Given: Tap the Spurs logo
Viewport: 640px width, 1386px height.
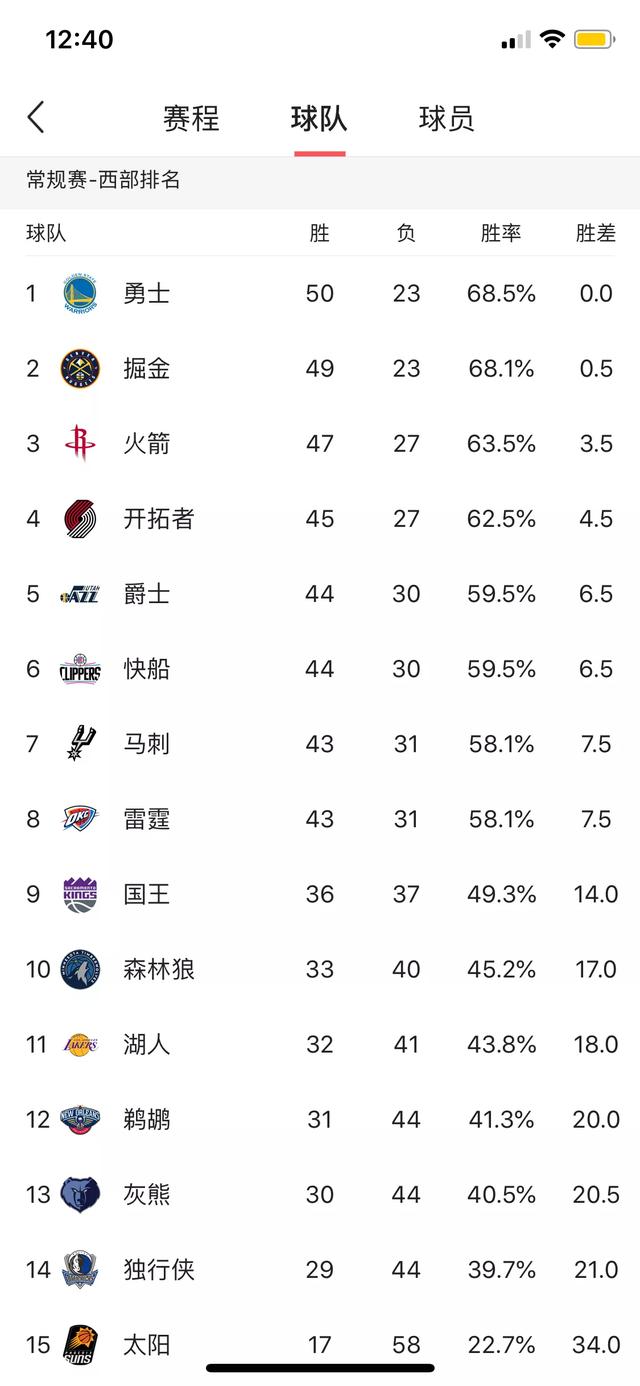Looking at the screenshot, I should click(x=80, y=743).
